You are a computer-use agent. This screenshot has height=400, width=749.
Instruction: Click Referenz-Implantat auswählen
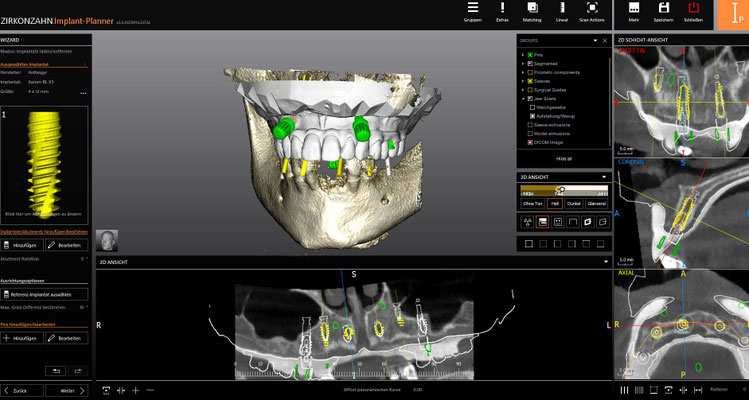(44, 294)
